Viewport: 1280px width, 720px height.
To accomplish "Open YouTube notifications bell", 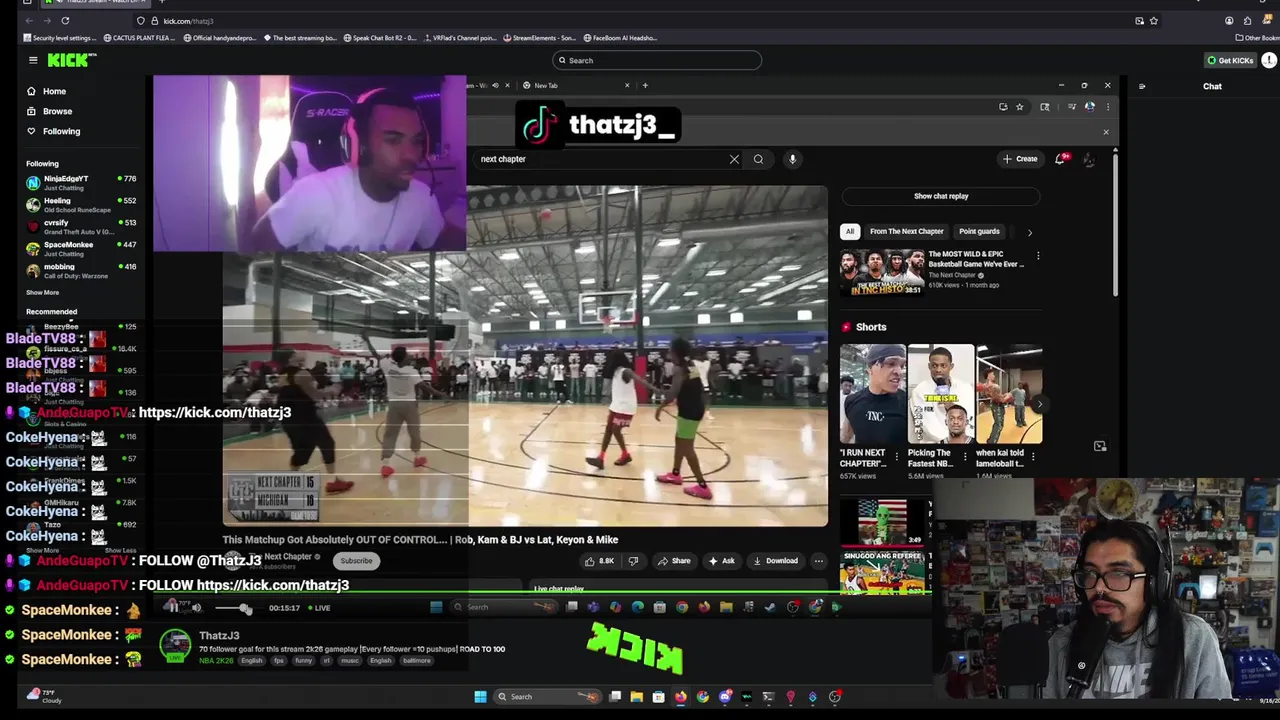I will (x=1061, y=159).
